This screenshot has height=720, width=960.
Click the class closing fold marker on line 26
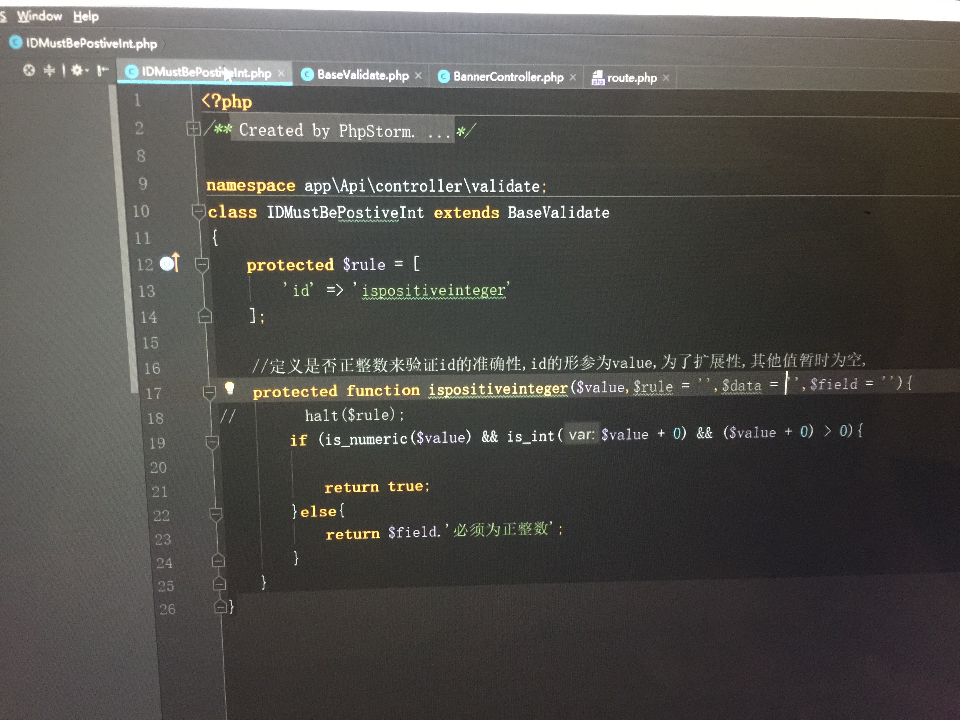pyautogui.click(x=221, y=607)
